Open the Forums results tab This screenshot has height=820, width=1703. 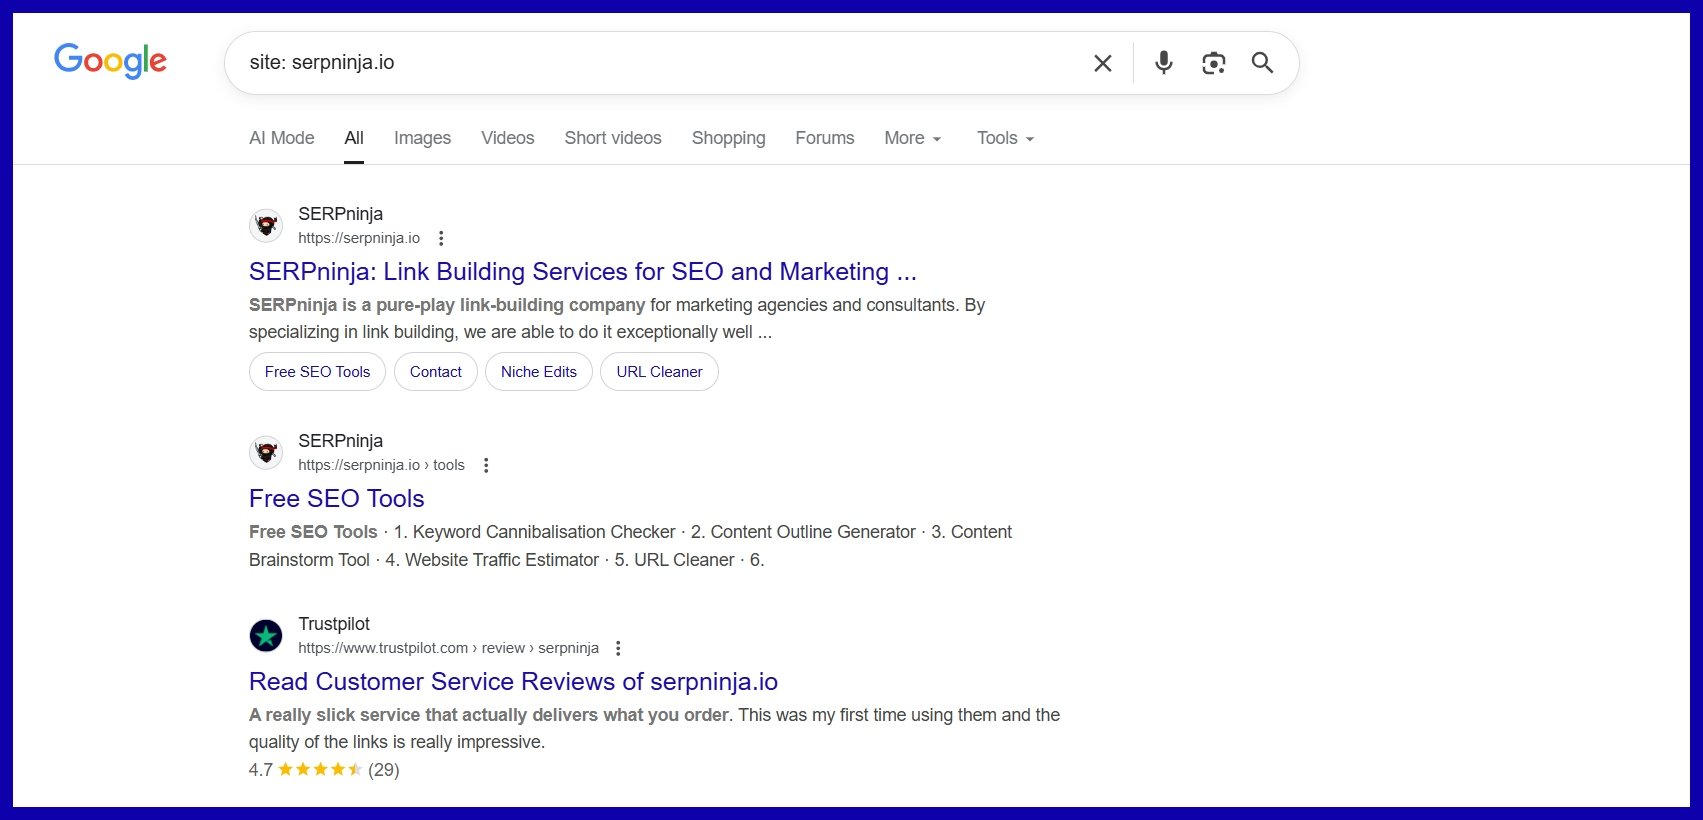[x=824, y=138]
